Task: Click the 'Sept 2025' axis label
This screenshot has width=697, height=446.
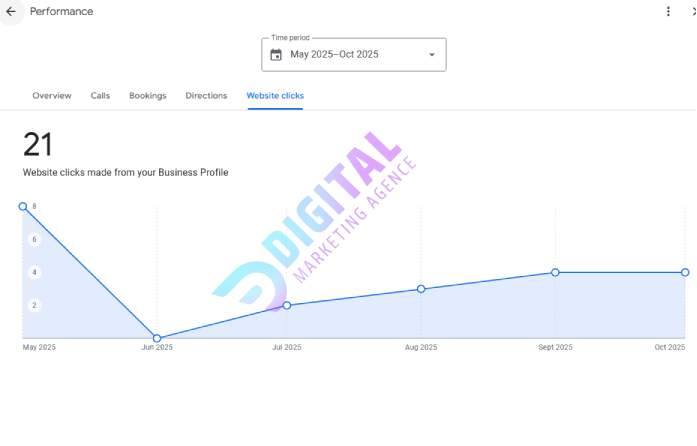Action: point(555,347)
